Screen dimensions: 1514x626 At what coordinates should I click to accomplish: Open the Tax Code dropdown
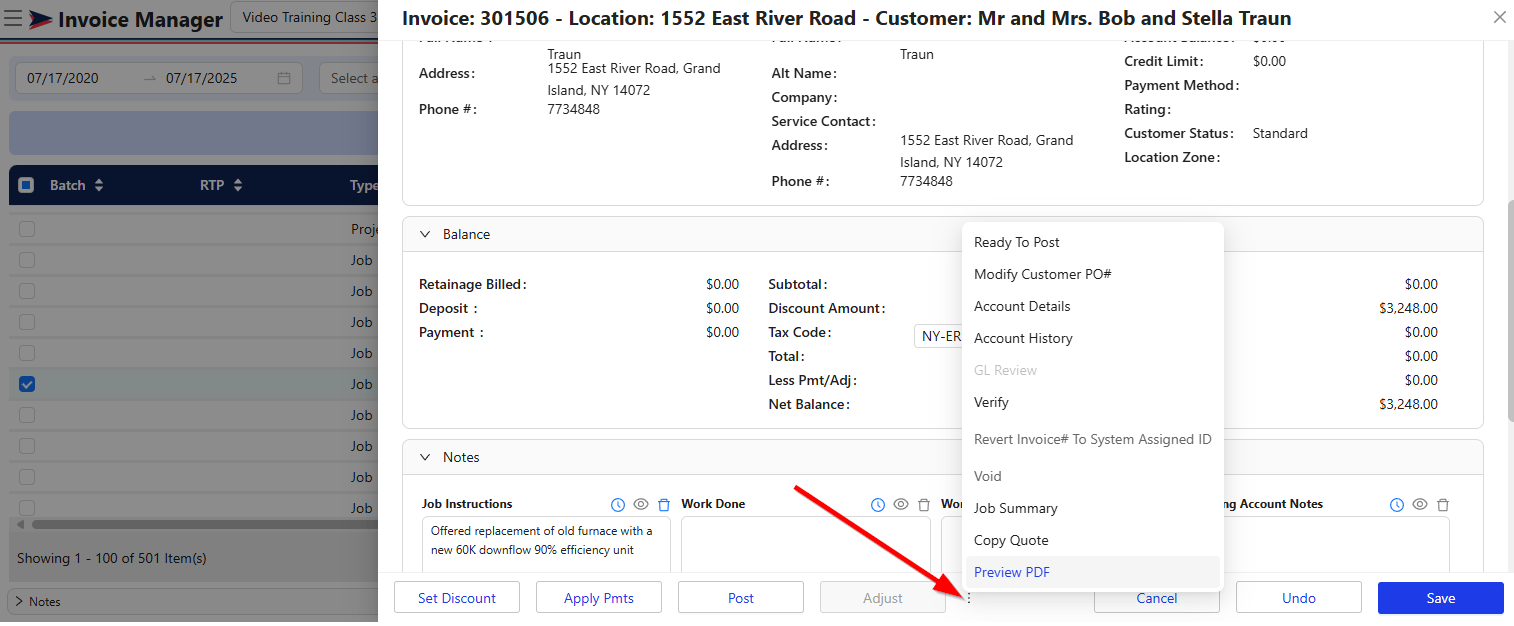[x=938, y=336]
